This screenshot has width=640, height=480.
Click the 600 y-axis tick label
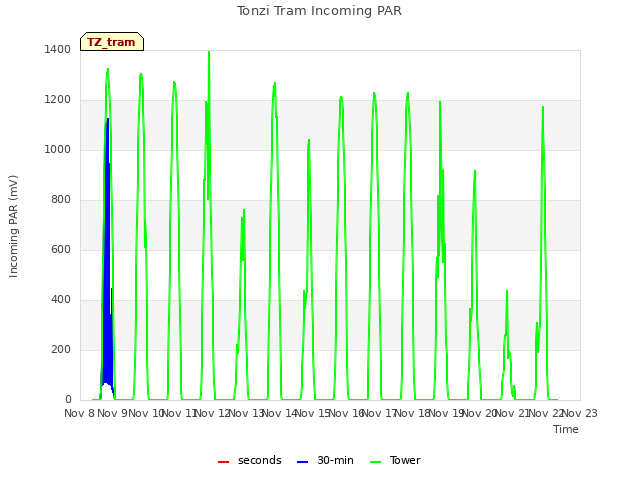point(61,249)
